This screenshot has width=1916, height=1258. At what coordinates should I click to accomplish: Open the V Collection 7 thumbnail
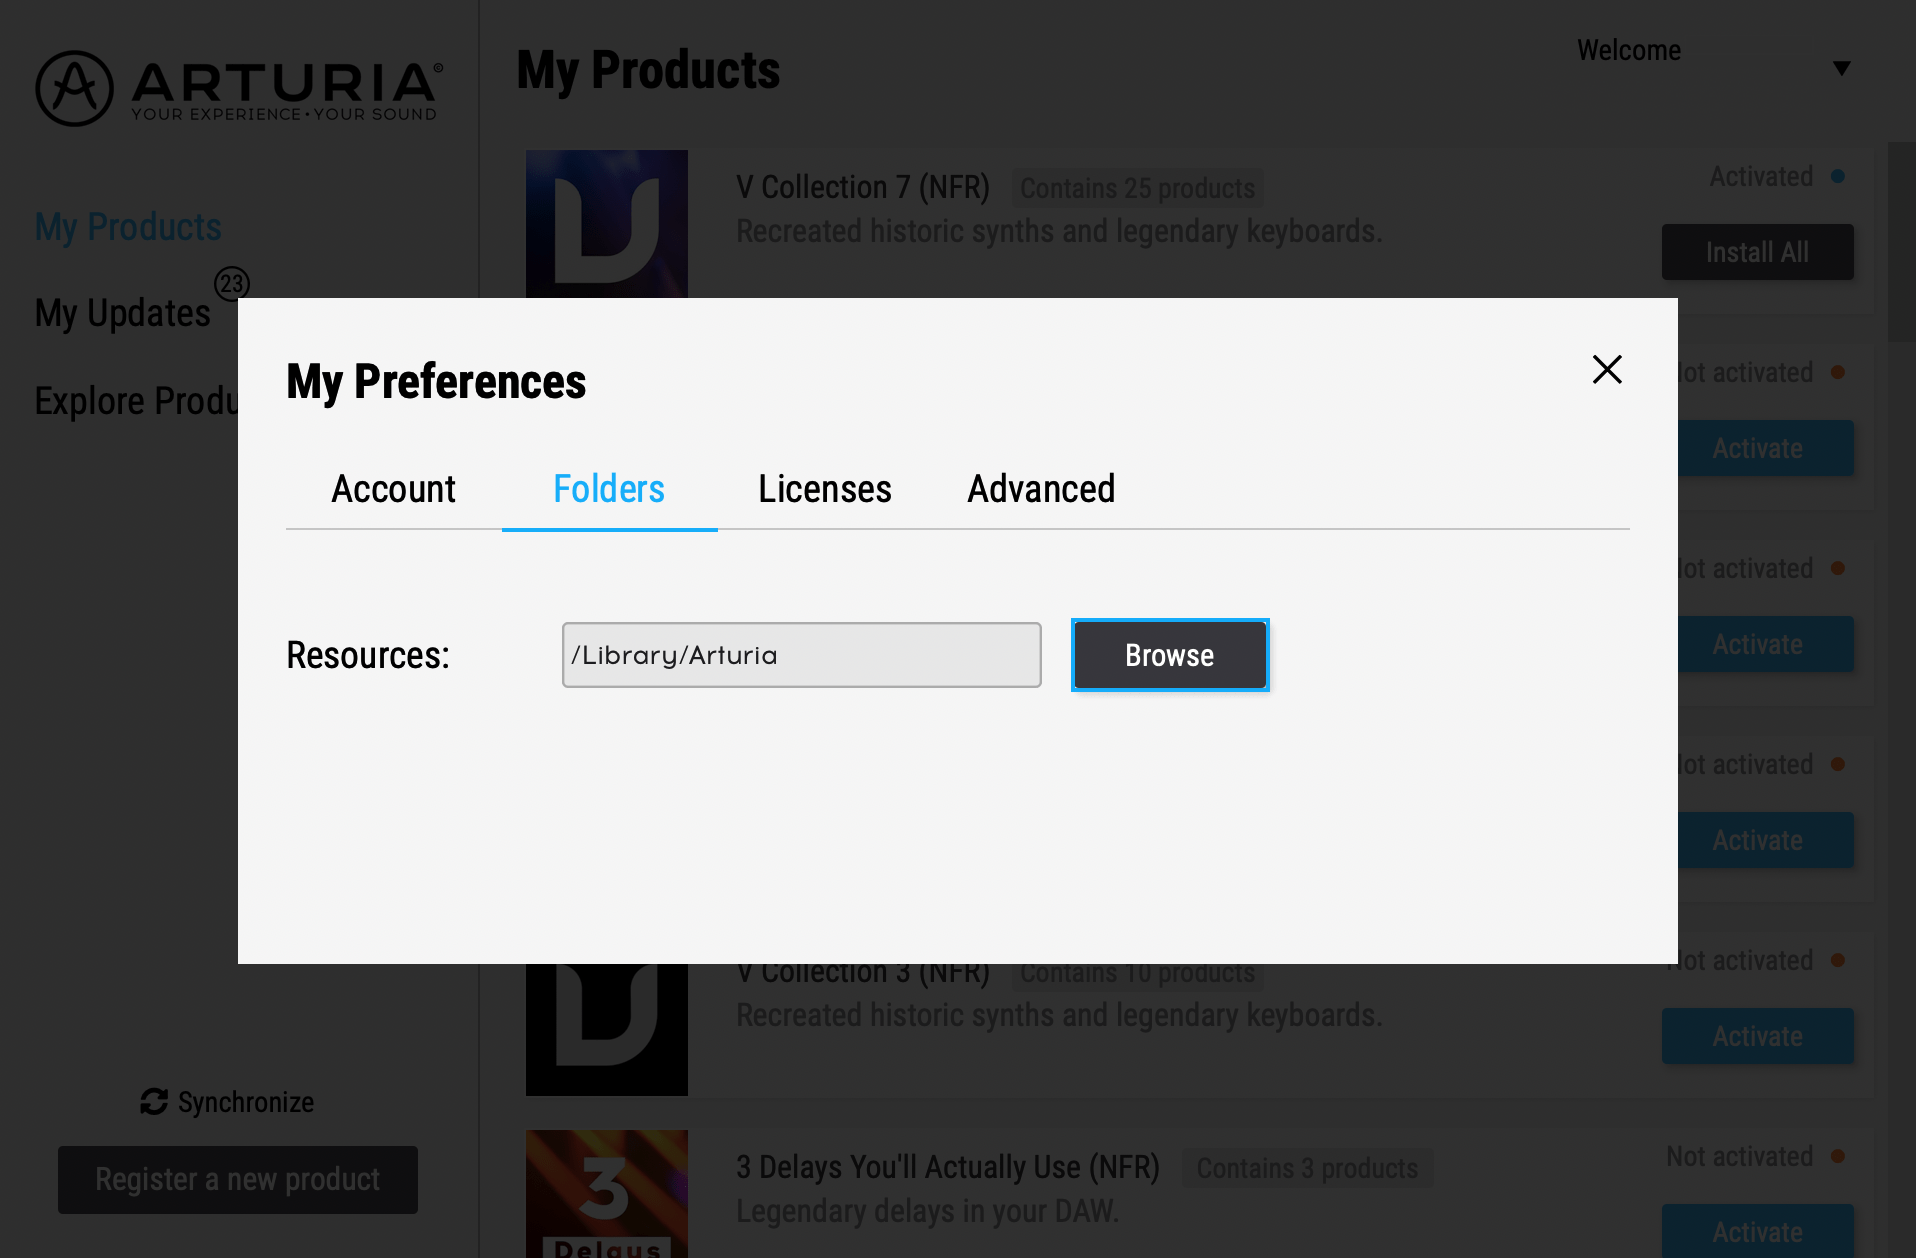click(607, 224)
